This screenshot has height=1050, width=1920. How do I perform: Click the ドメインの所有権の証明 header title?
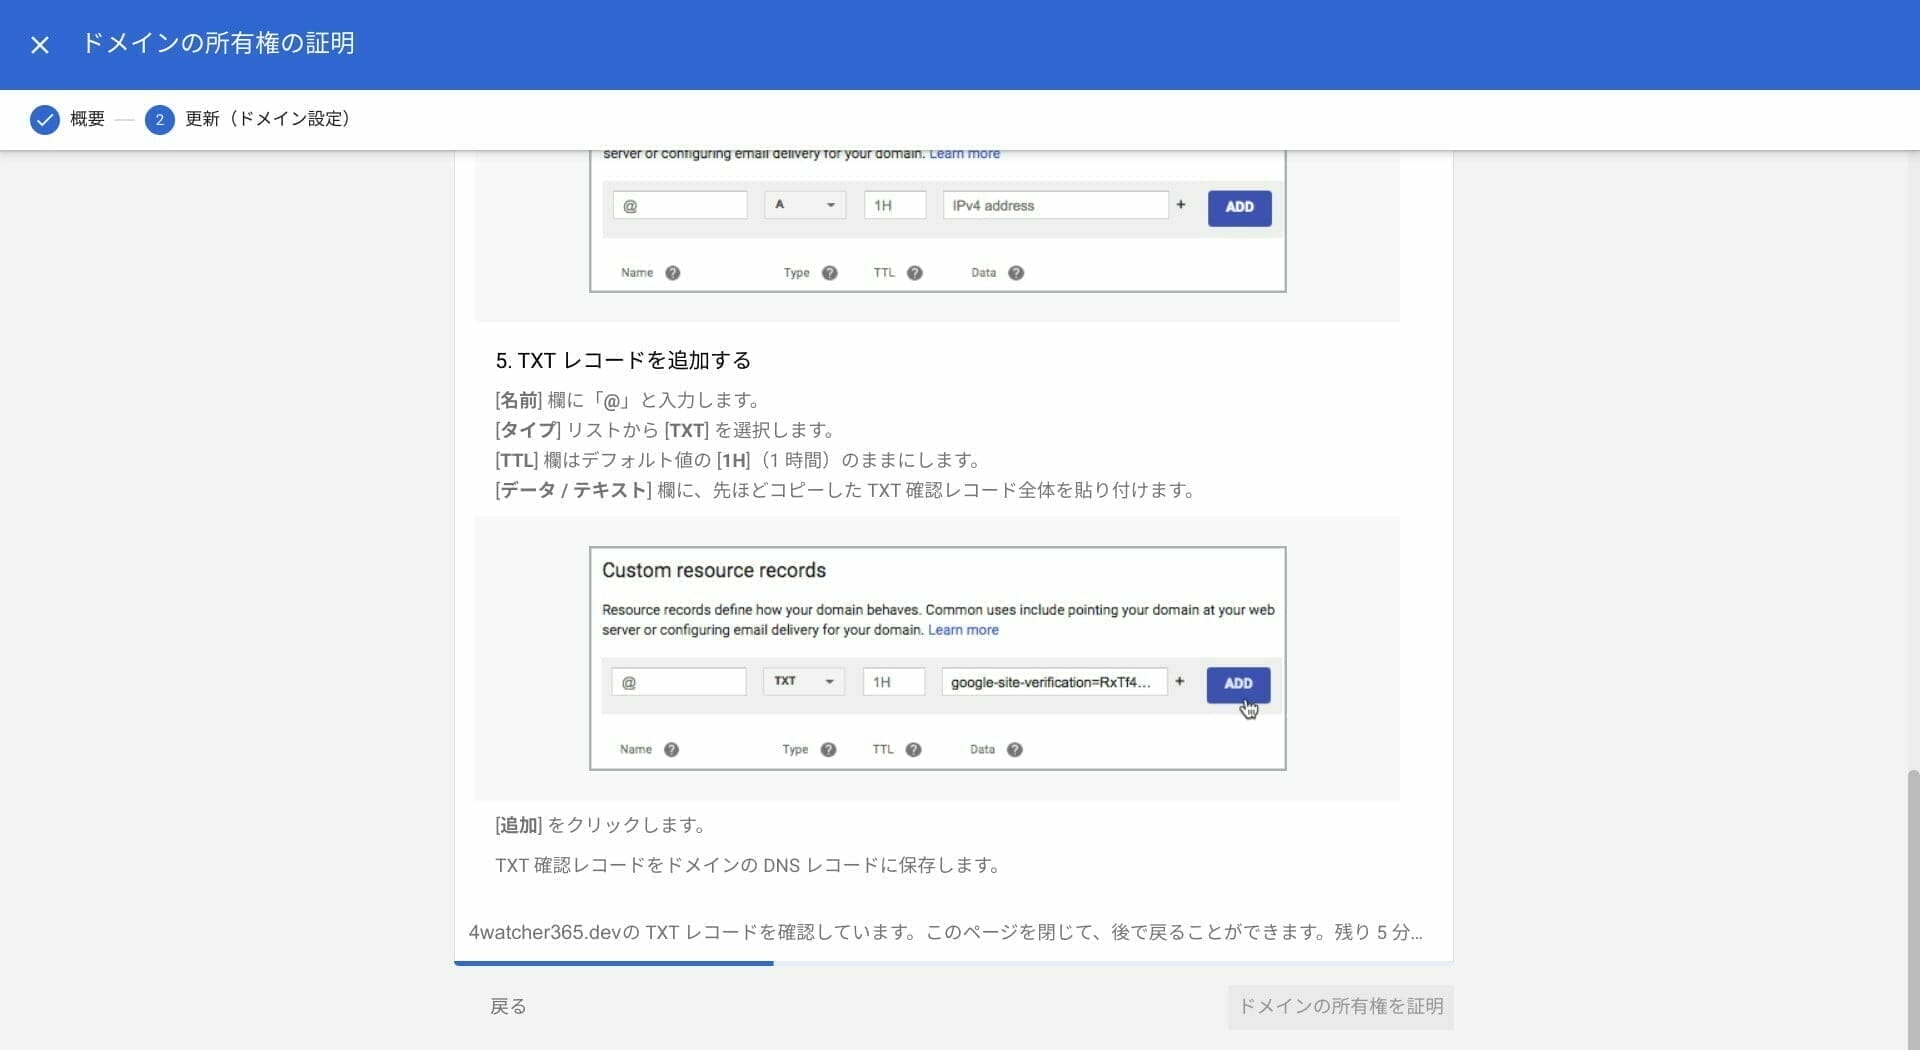[x=218, y=43]
